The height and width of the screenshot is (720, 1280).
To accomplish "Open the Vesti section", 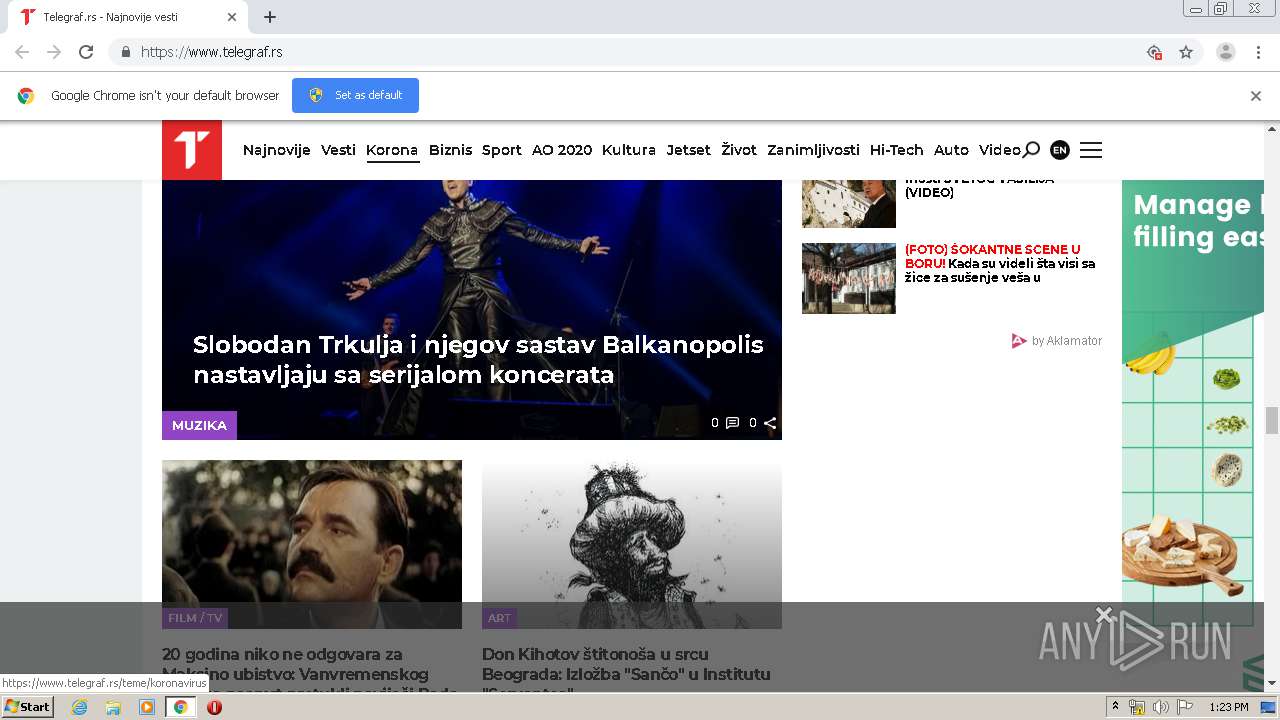I will pos(338,150).
